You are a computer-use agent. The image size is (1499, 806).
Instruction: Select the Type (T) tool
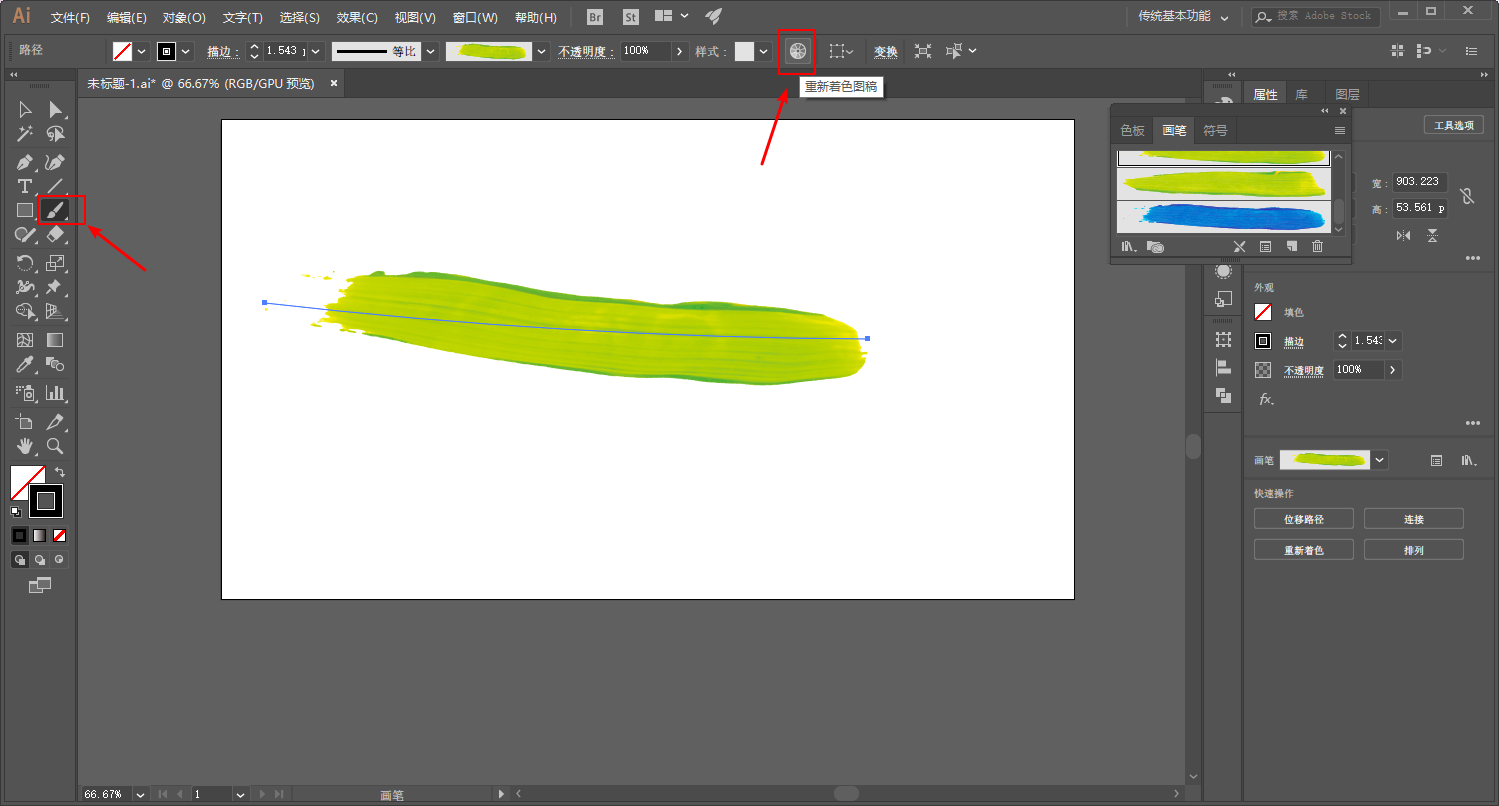point(25,186)
